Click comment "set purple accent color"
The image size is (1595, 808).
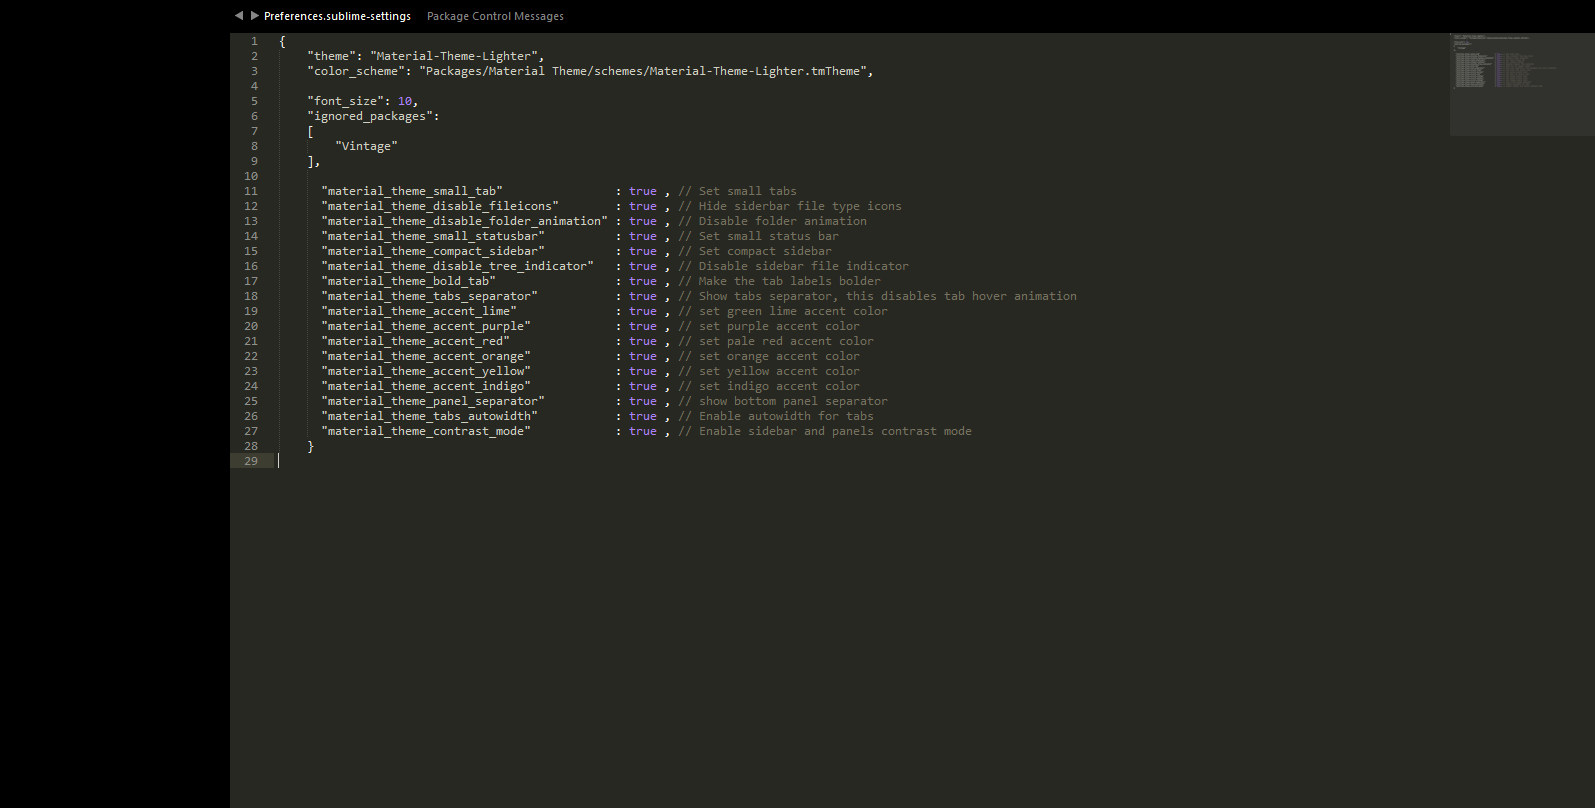(769, 326)
